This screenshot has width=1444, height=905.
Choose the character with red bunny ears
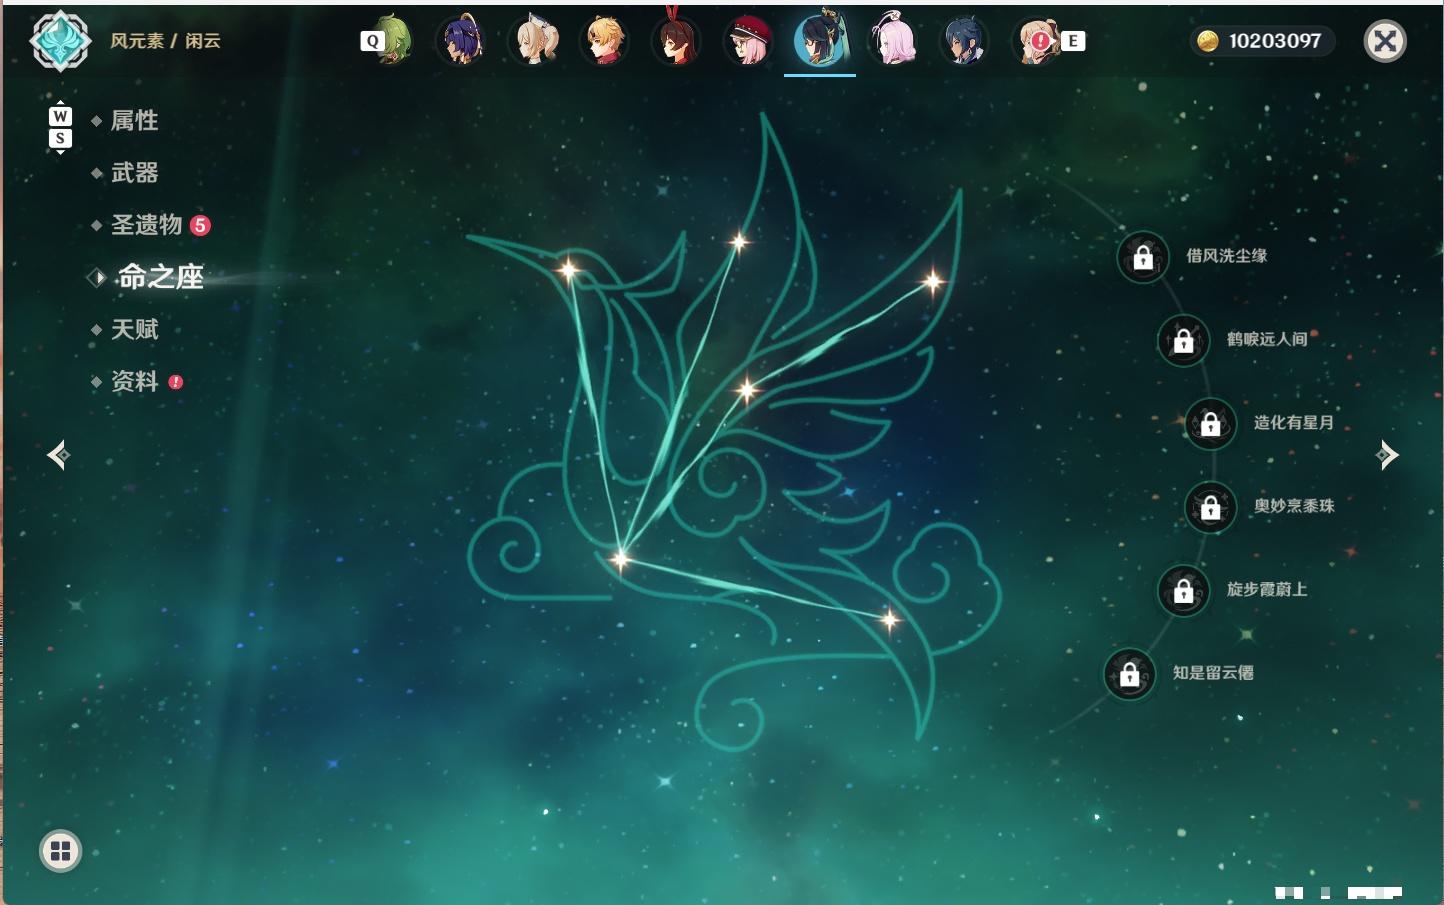pos(676,40)
